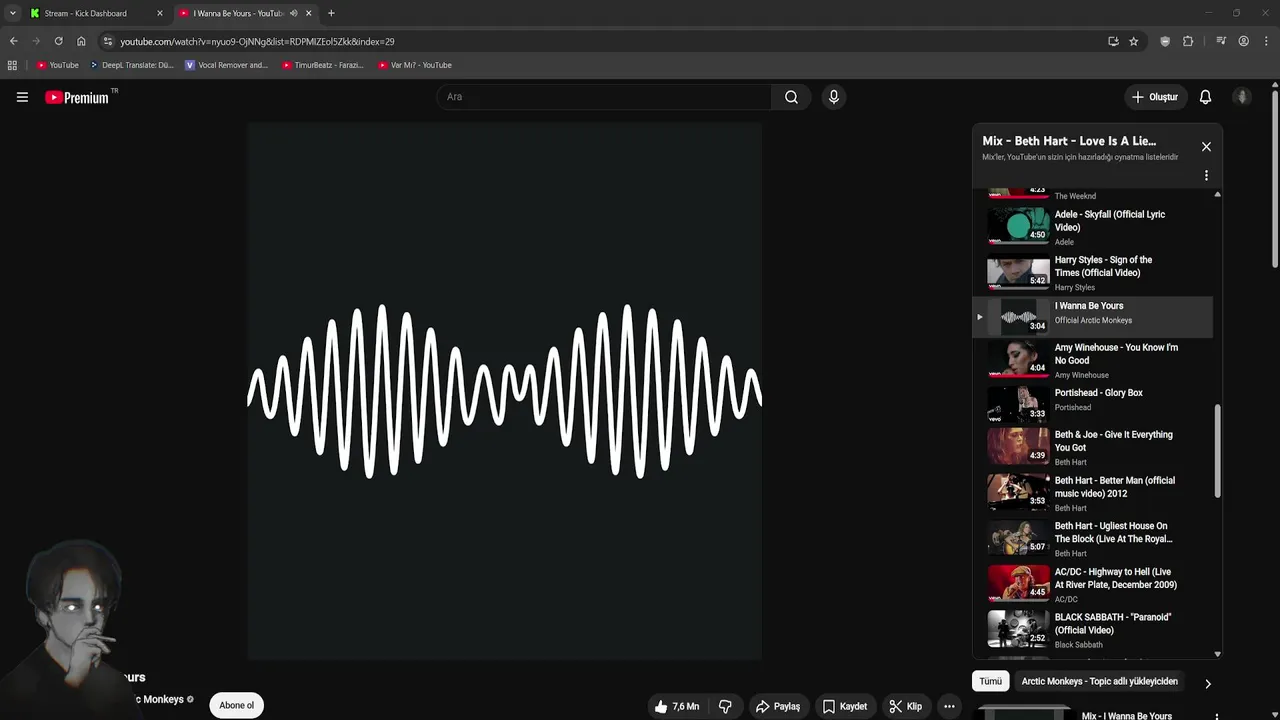The width and height of the screenshot is (1280, 720).
Task: Focus the Ara search field
Action: pyautogui.click(x=604, y=97)
